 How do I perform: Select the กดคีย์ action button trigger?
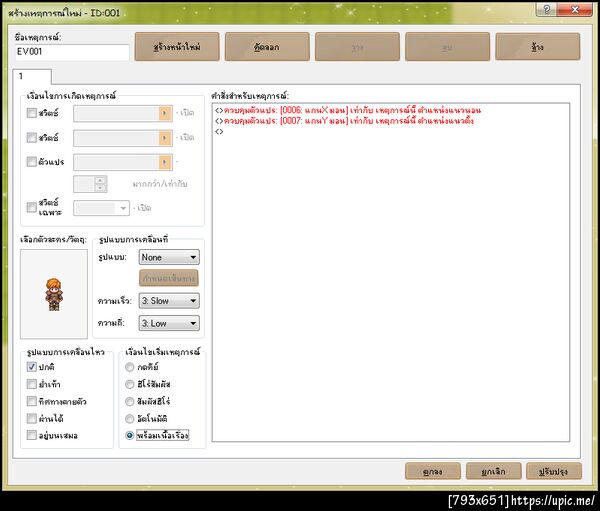pos(130,367)
